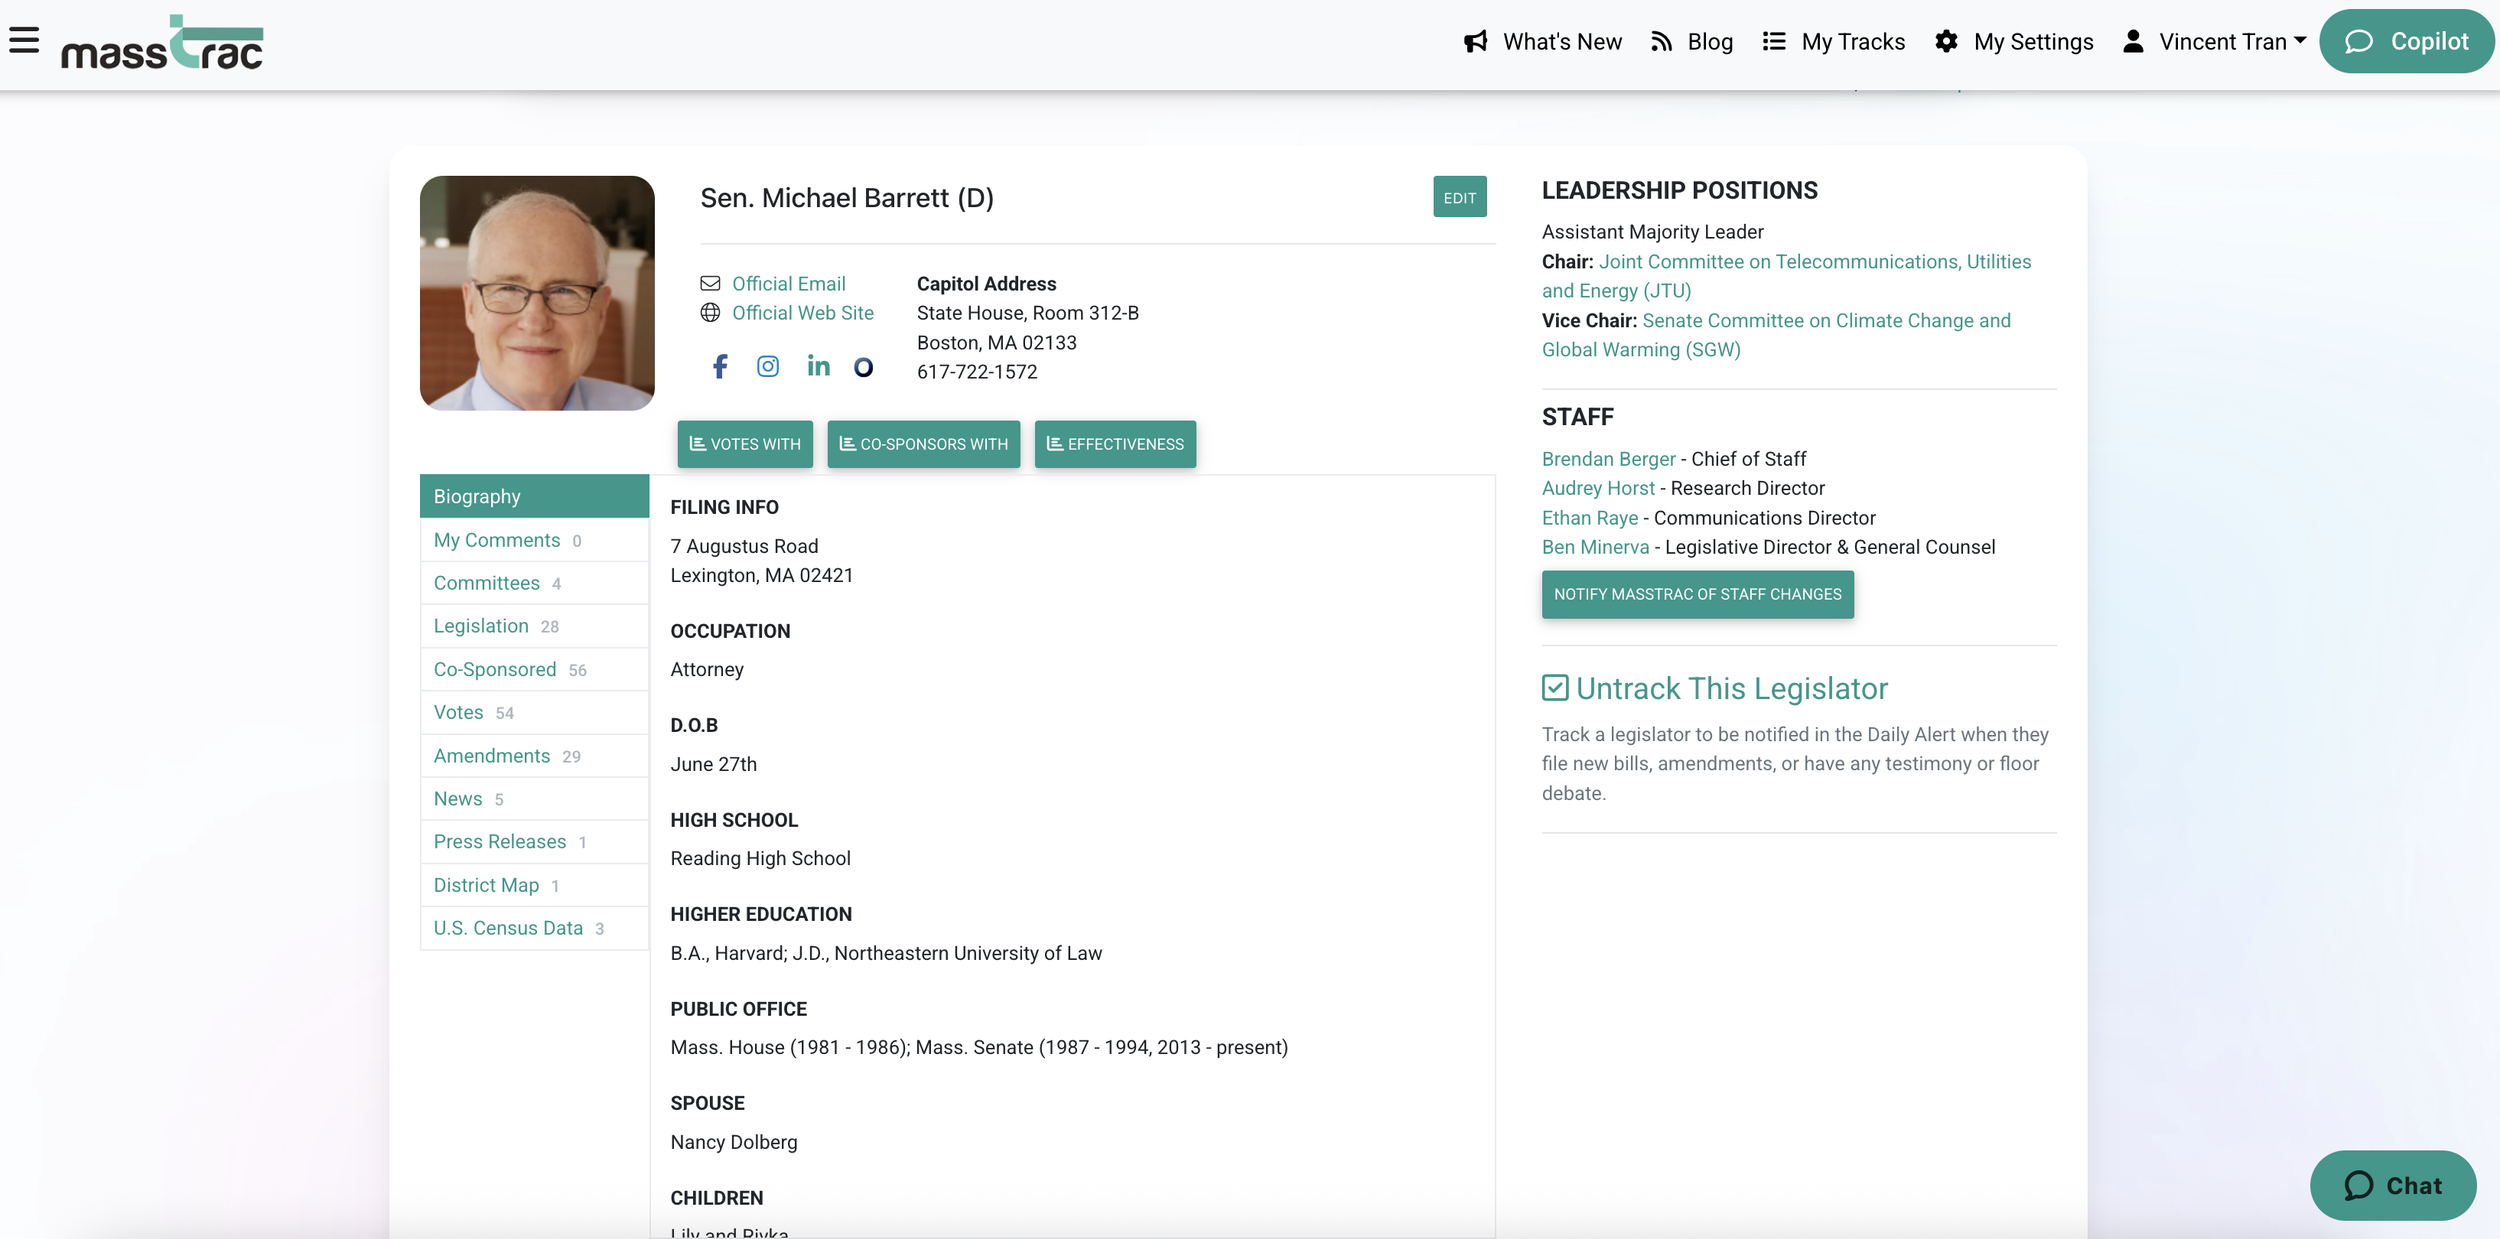
Task: Click the Effectiveness button
Action: (x=1115, y=444)
